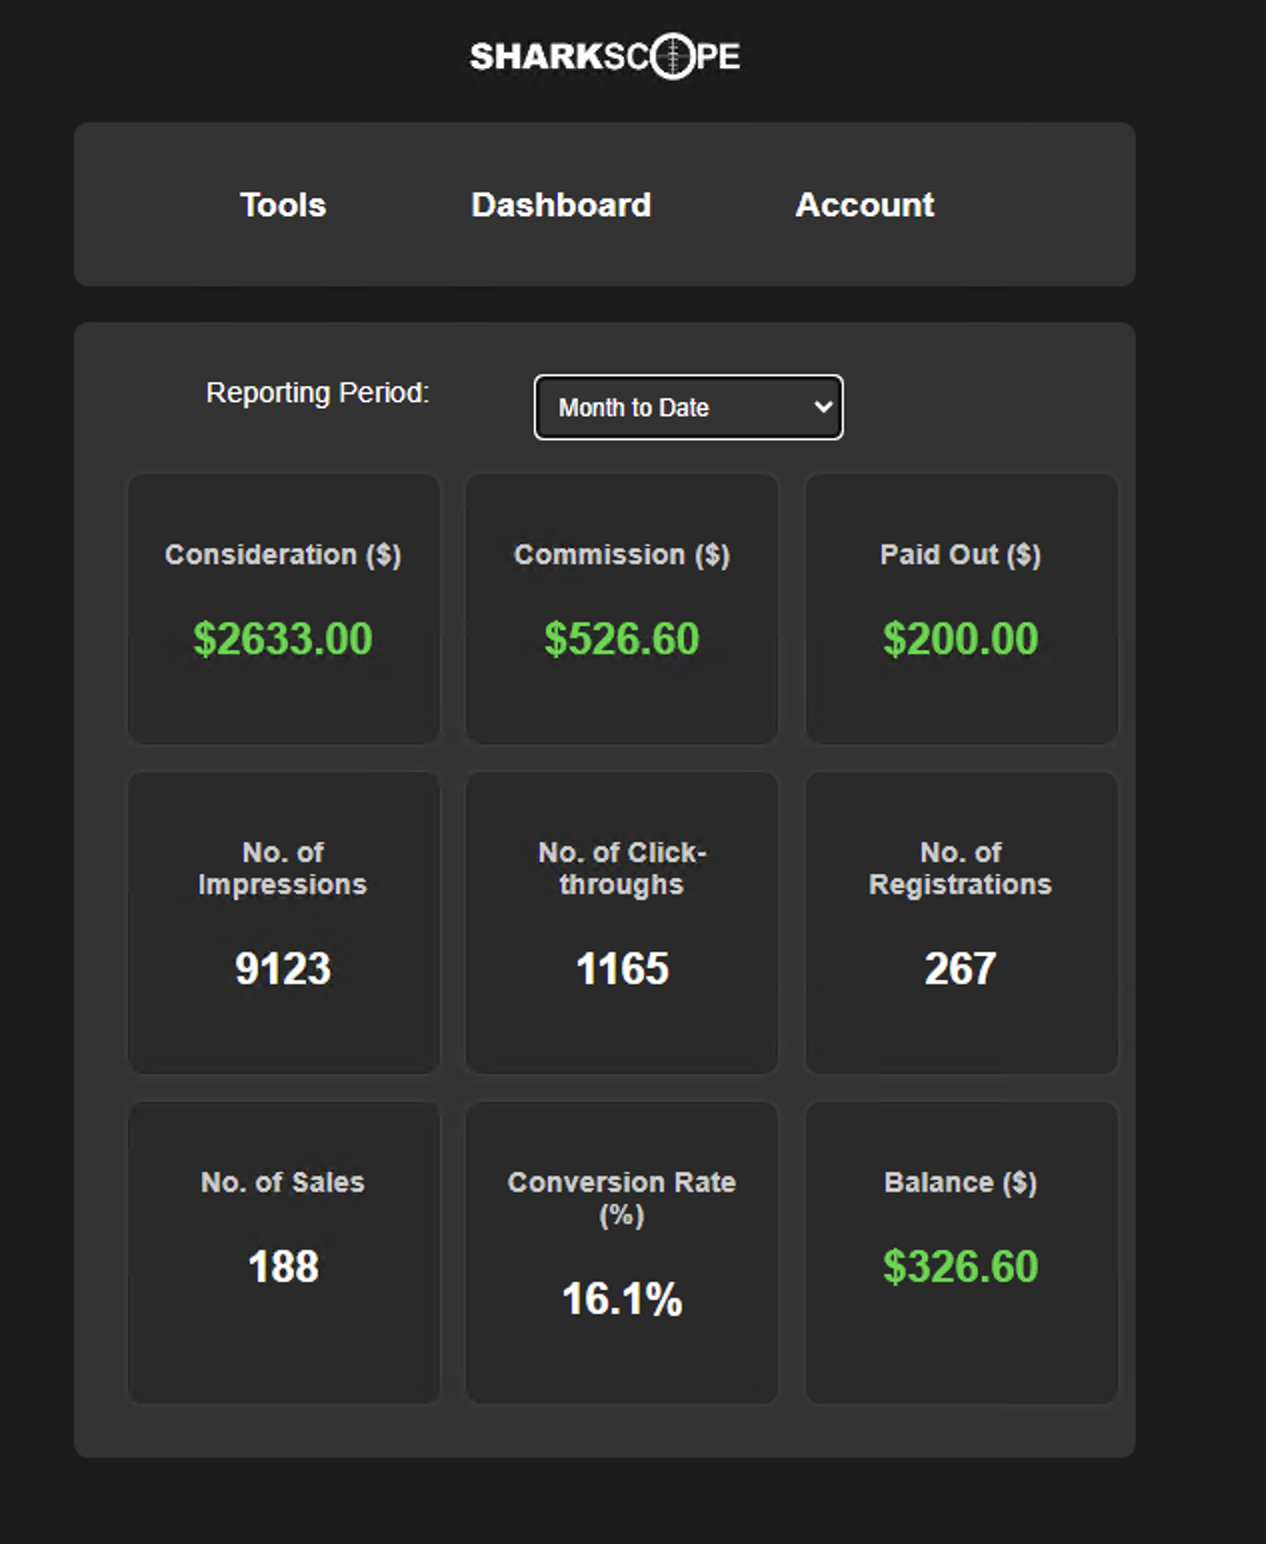Open the Tools menu
The width and height of the screenshot is (1266, 1544).
coord(282,205)
